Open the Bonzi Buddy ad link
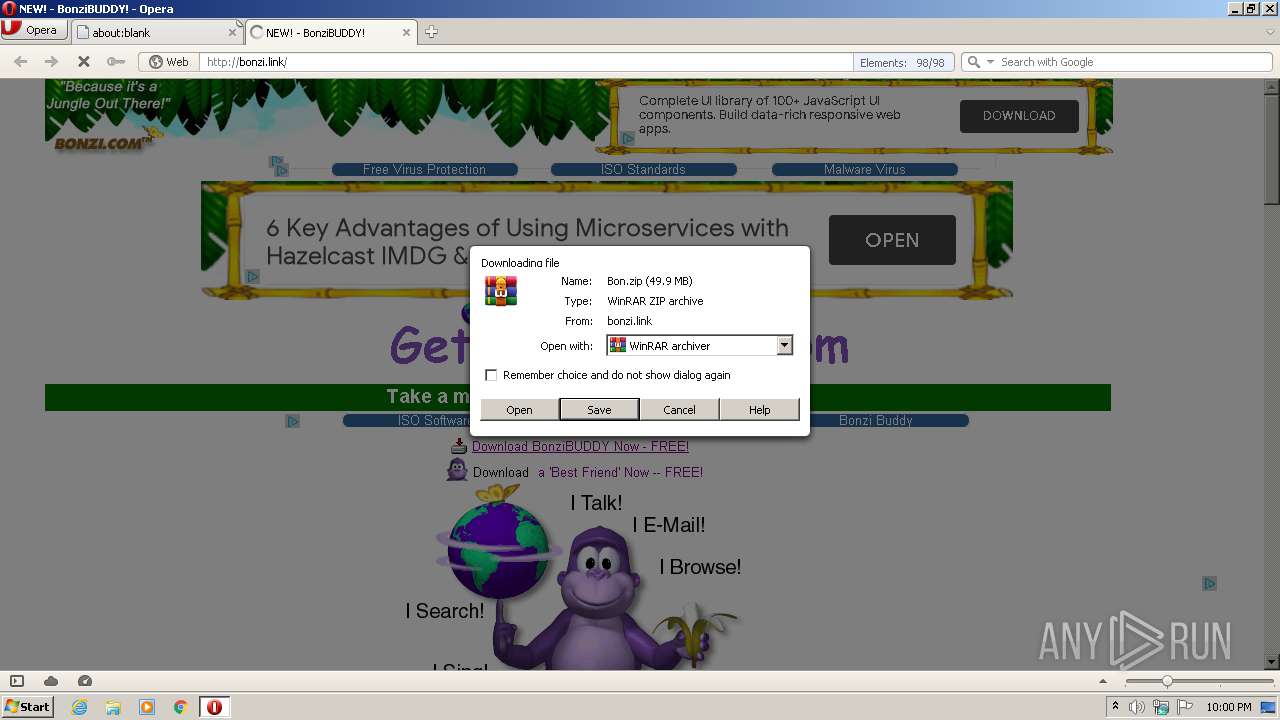 tap(875, 420)
